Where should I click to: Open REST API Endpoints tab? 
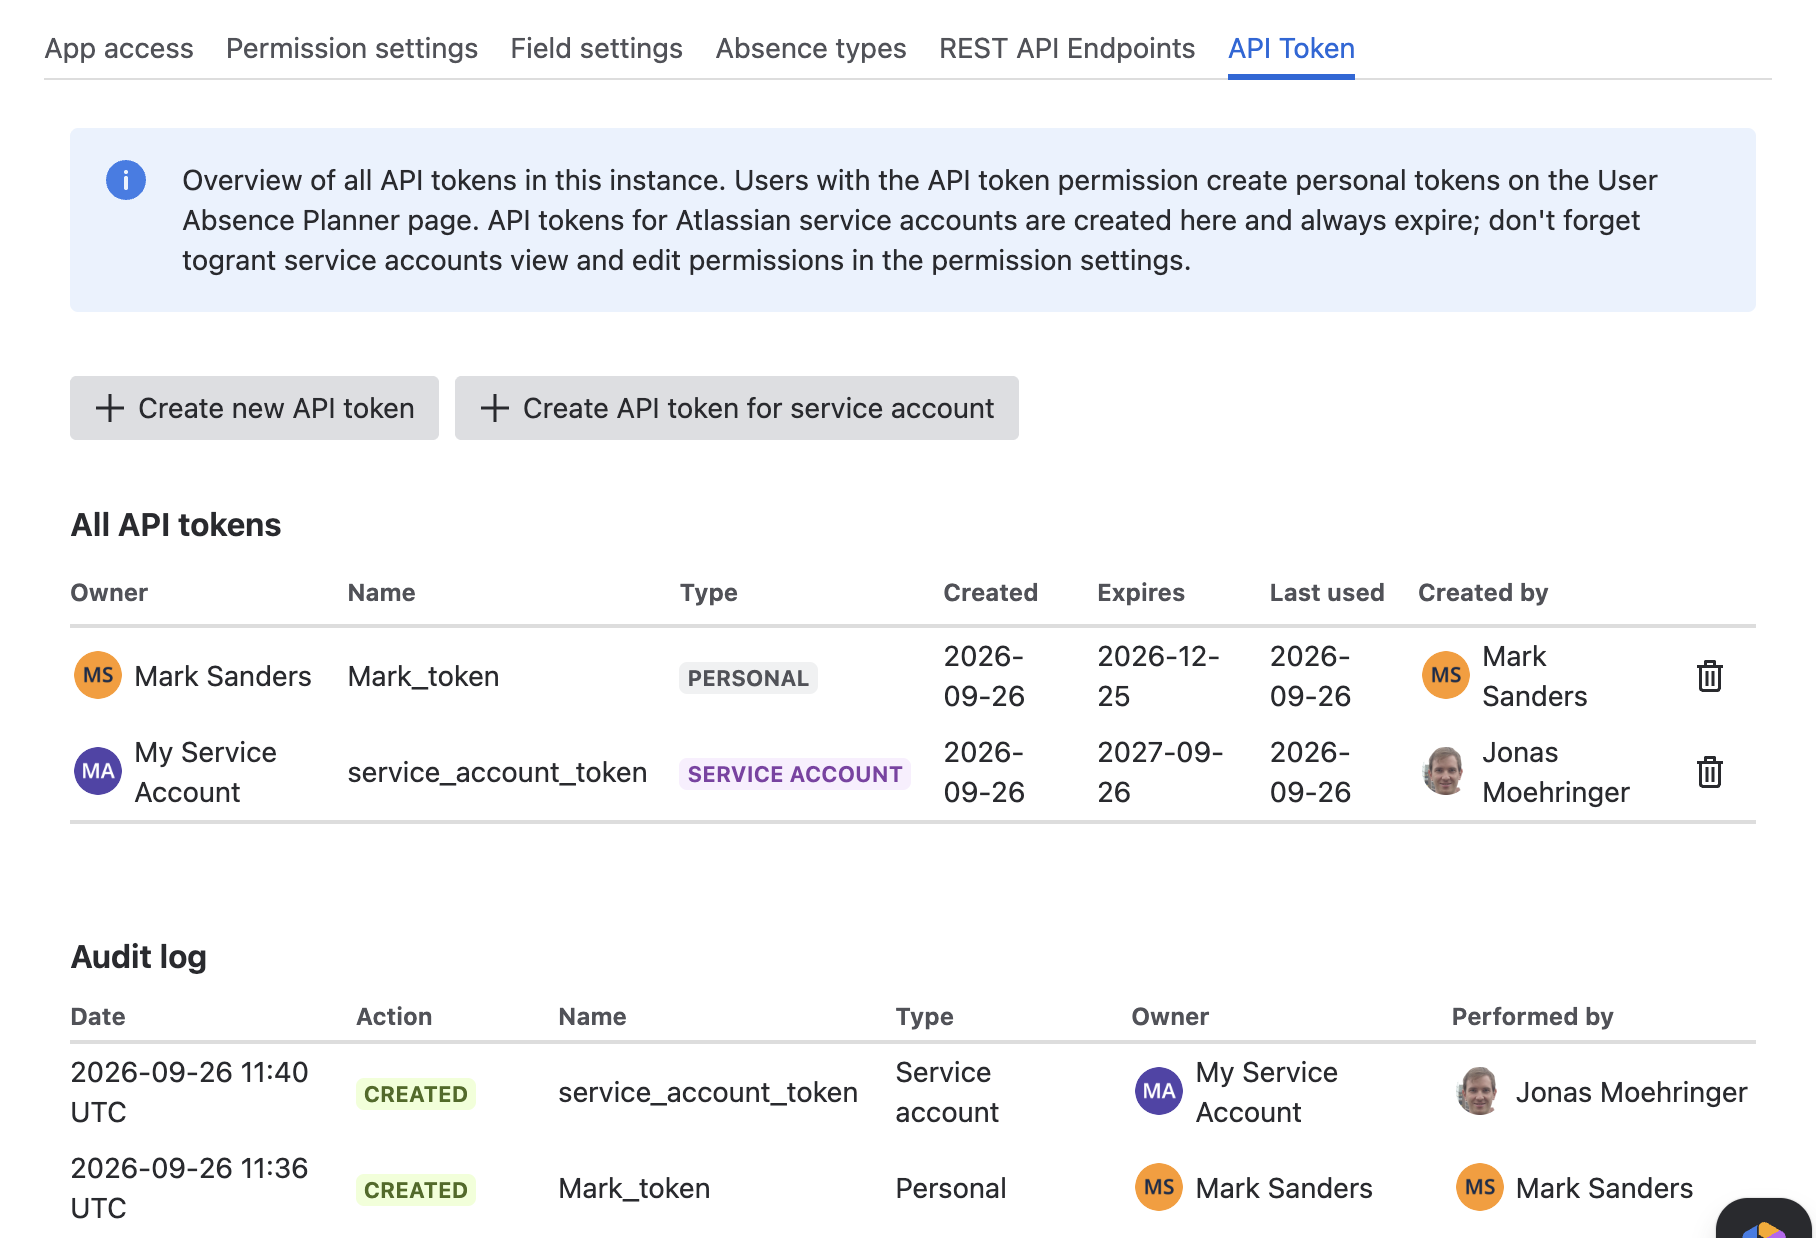[x=1067, y=48]
